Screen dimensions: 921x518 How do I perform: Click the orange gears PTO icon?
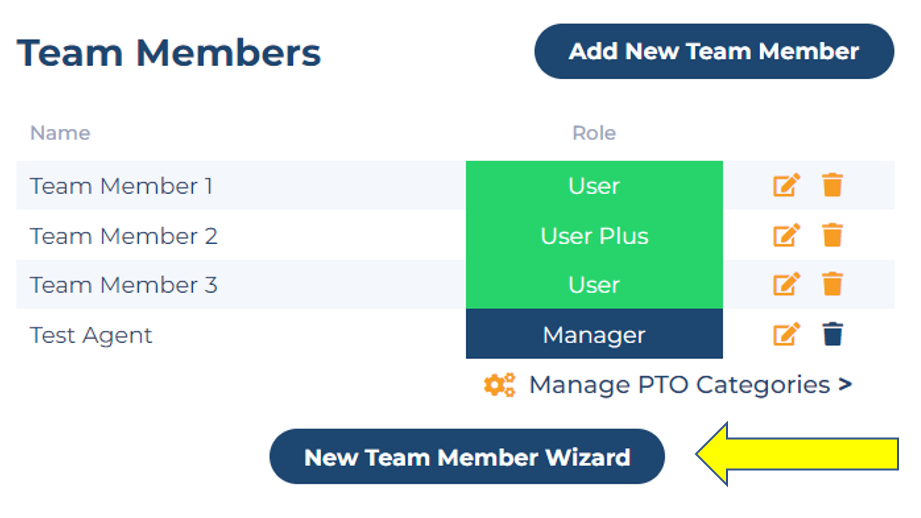499,385
